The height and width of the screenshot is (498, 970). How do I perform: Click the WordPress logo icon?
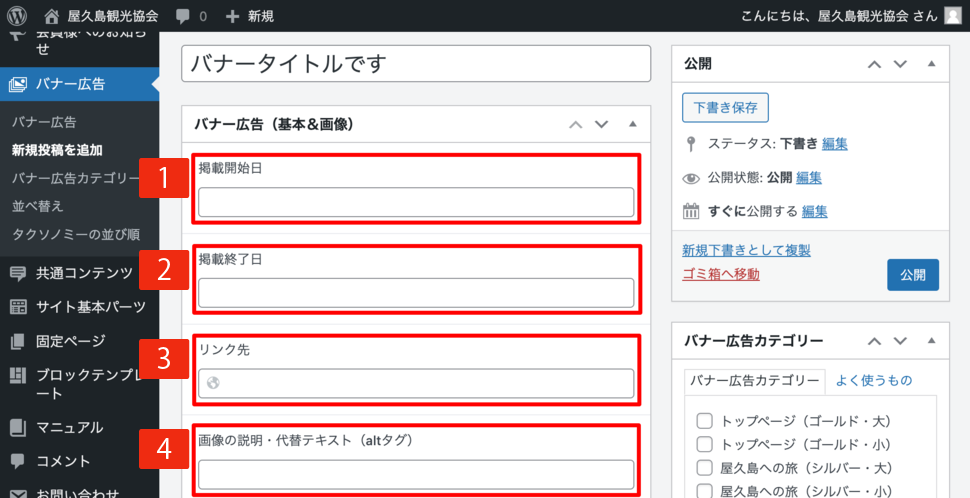16,16
